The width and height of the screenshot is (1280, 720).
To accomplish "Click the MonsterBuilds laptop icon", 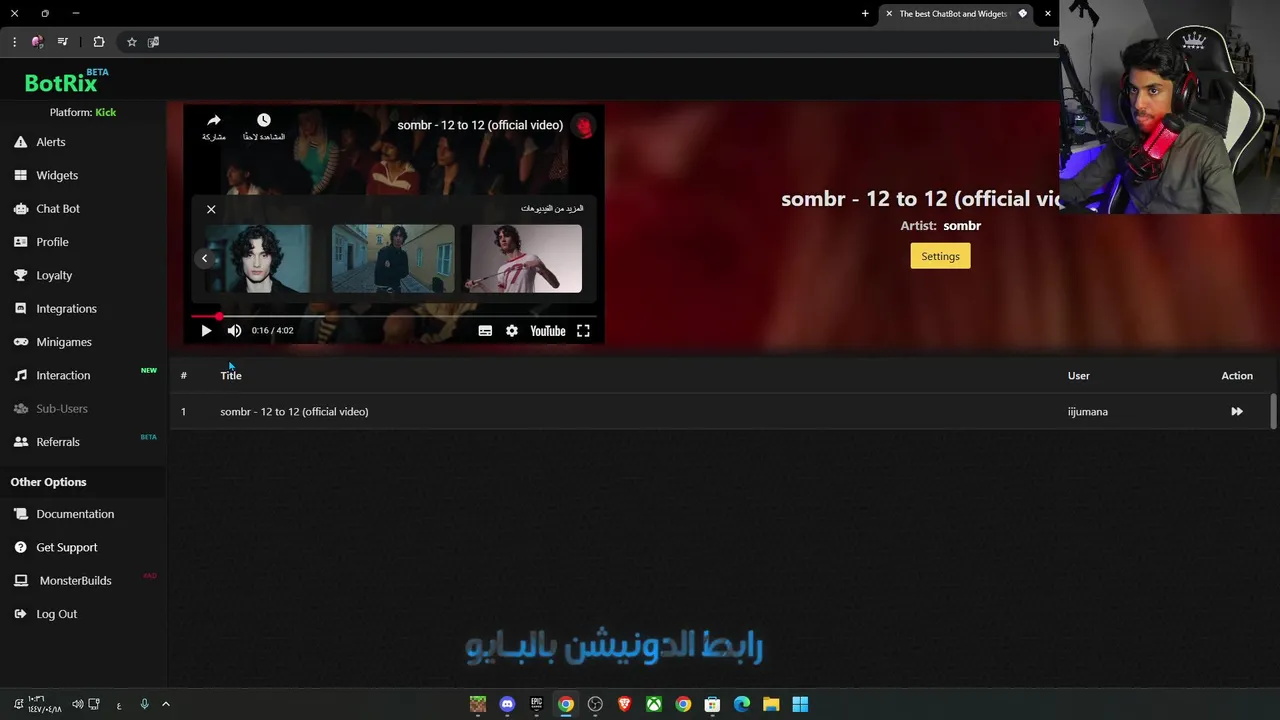I will (x=20, y=581).
